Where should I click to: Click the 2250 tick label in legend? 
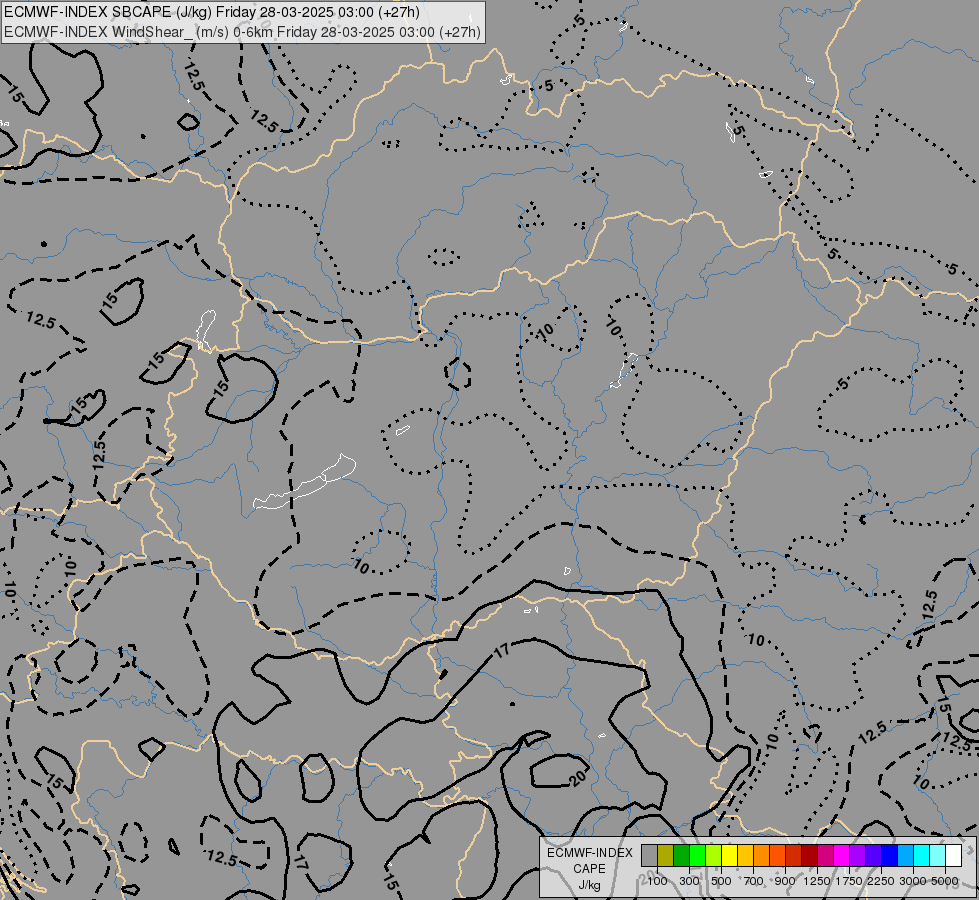[x=881, y=881]
